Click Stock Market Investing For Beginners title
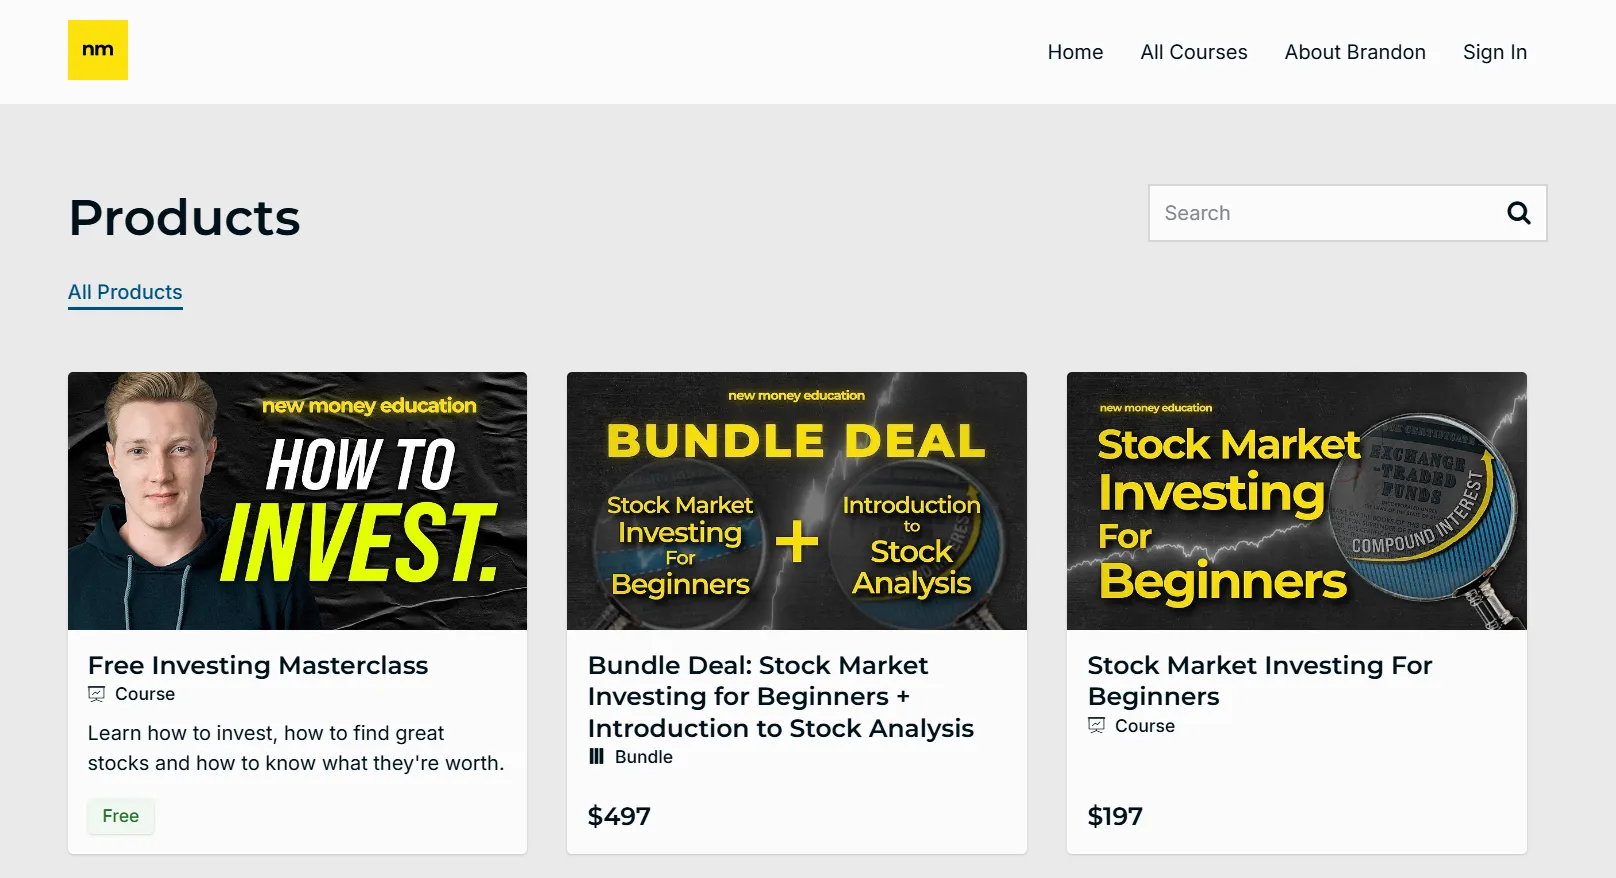Image resolution: width=1616 pixels, height=878 pixels. 1259,681
